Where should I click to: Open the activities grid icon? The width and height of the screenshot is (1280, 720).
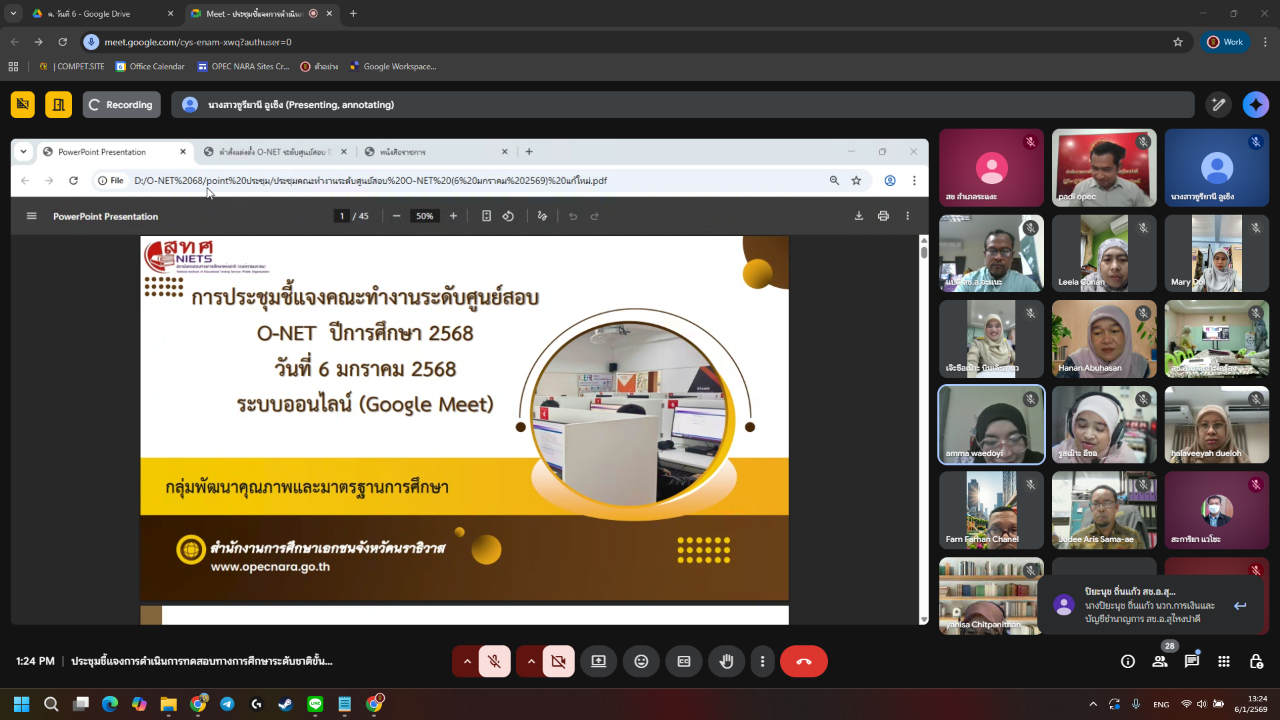1224,661
